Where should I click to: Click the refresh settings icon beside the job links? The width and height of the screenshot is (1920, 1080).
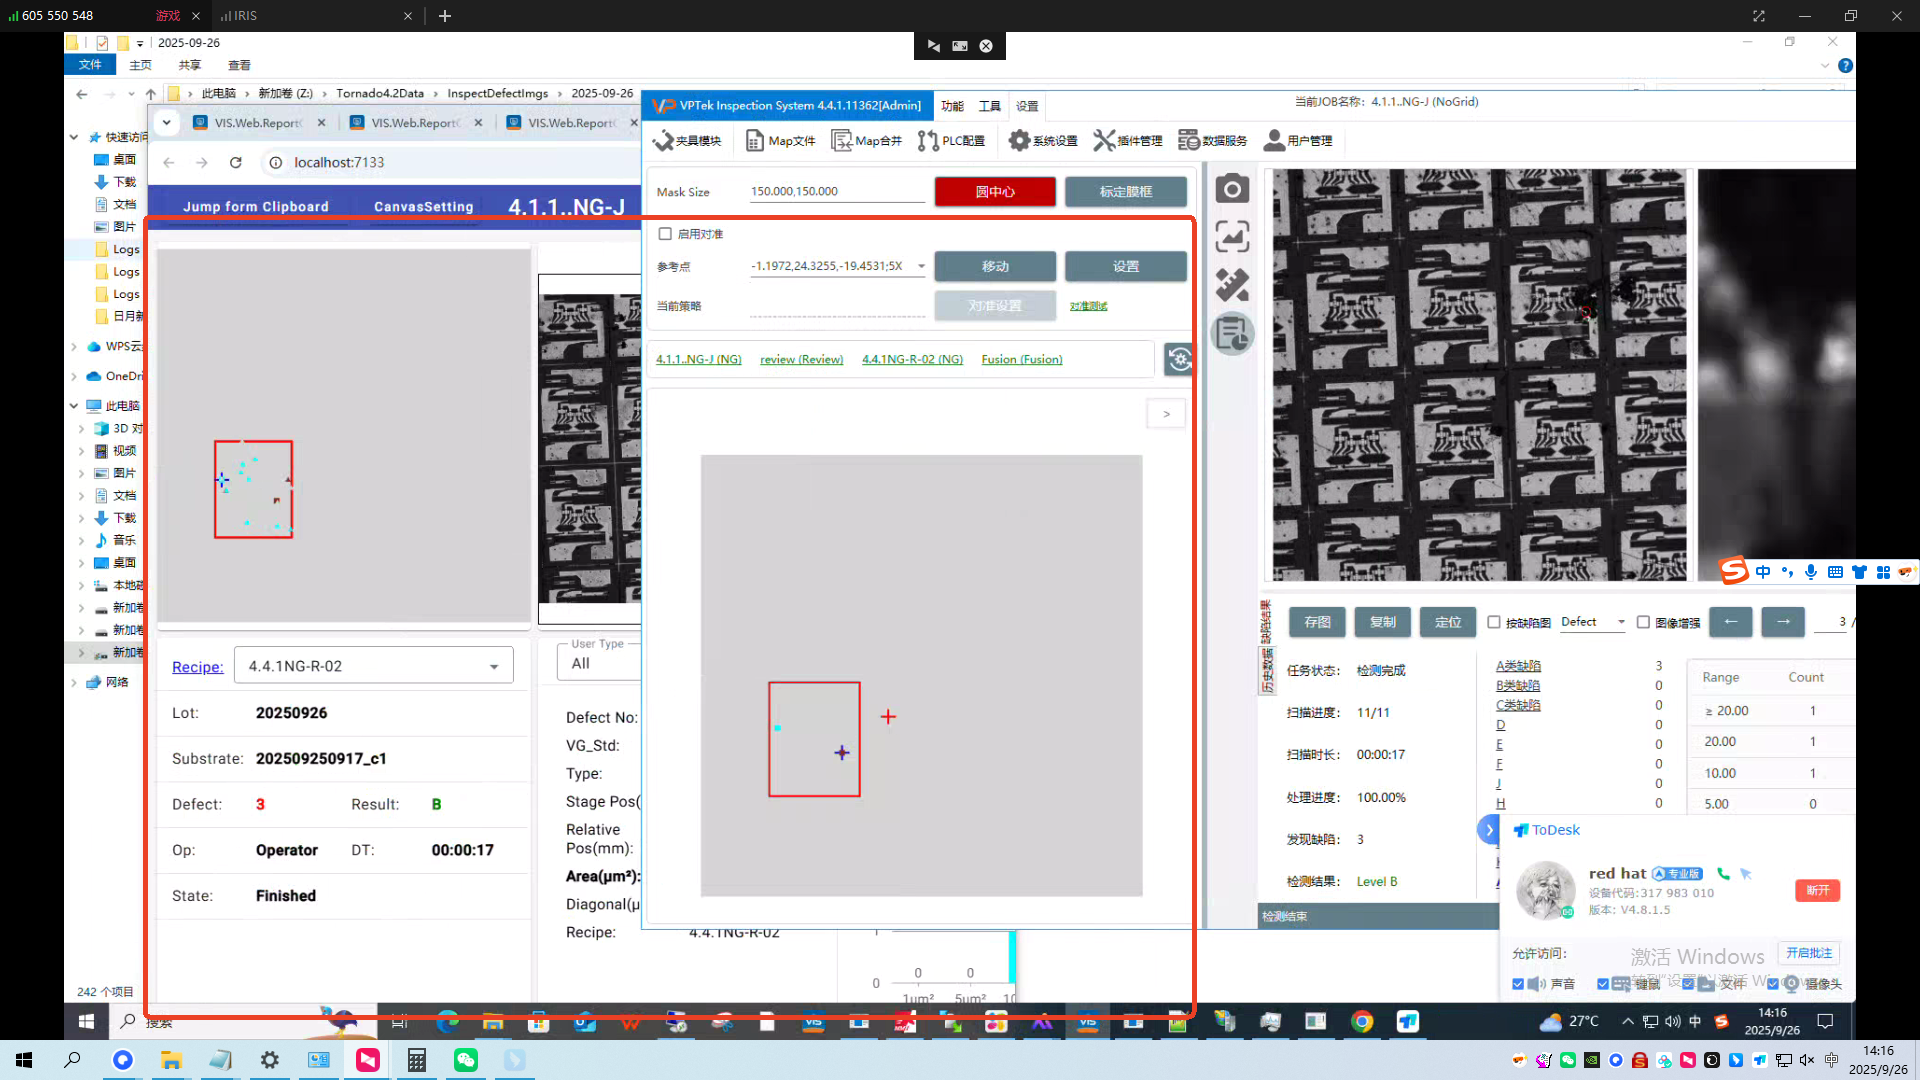(1179, 360)
